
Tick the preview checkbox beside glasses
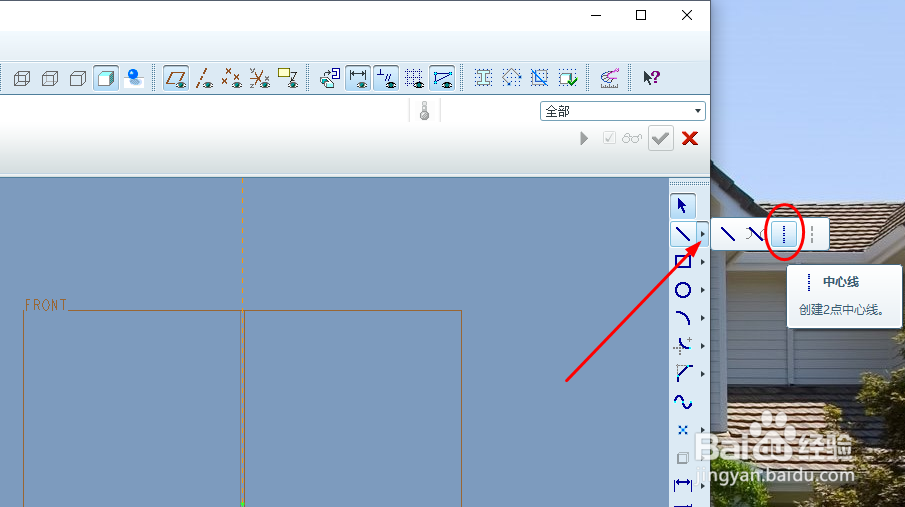click(x=609, y=138)
